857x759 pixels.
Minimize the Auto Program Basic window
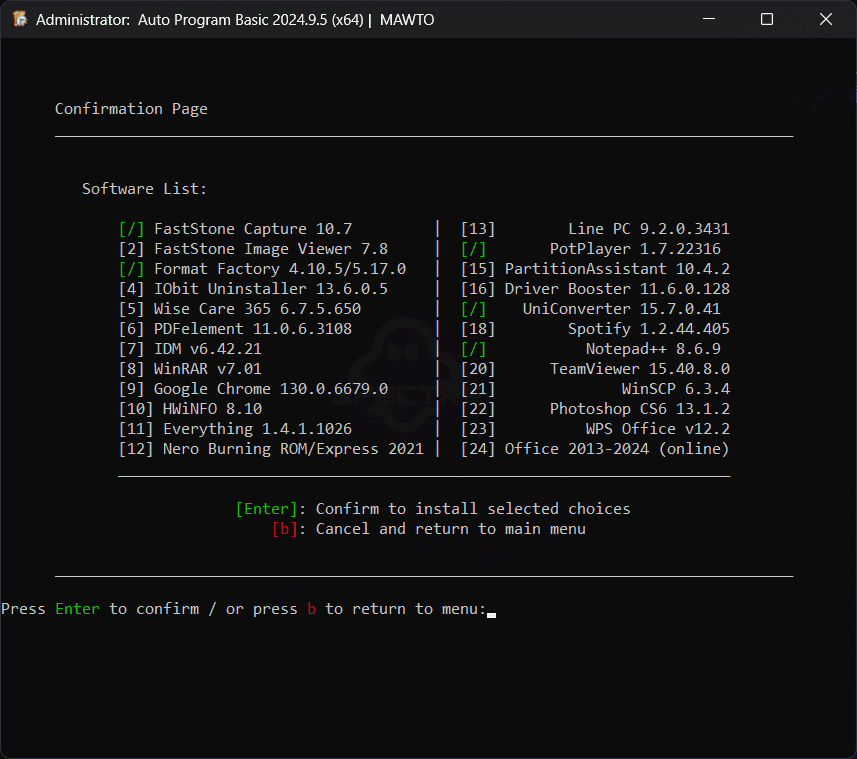click(709, 19)
